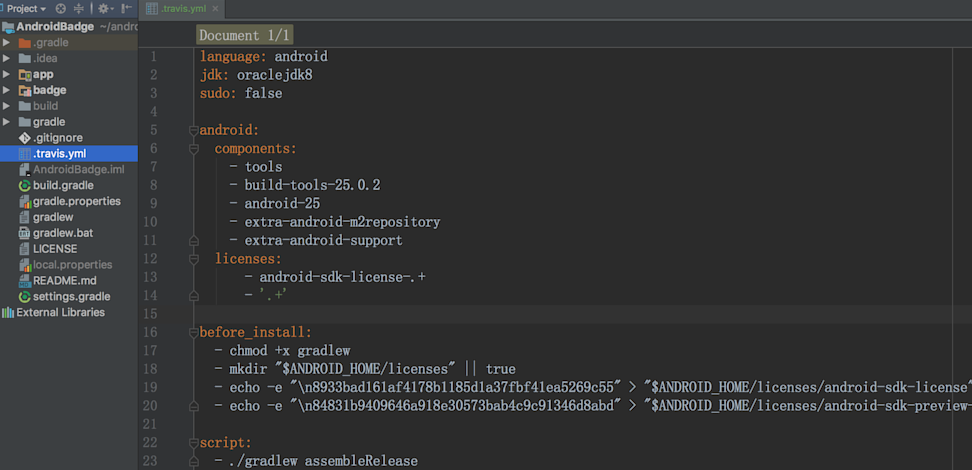Select External Libraries node
The height and width of the screenshot is (470, 972).
[x=60, y=313]
